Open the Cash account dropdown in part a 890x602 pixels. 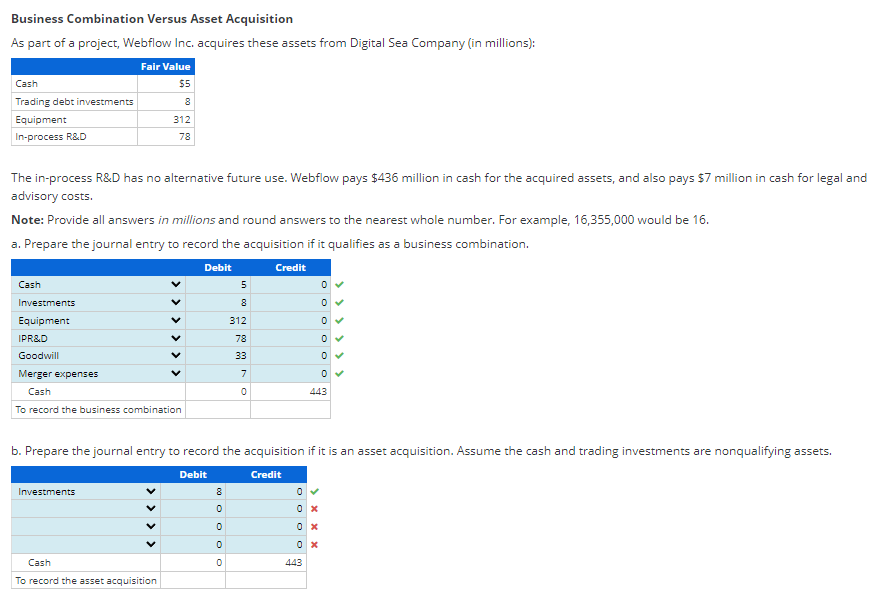98,284
